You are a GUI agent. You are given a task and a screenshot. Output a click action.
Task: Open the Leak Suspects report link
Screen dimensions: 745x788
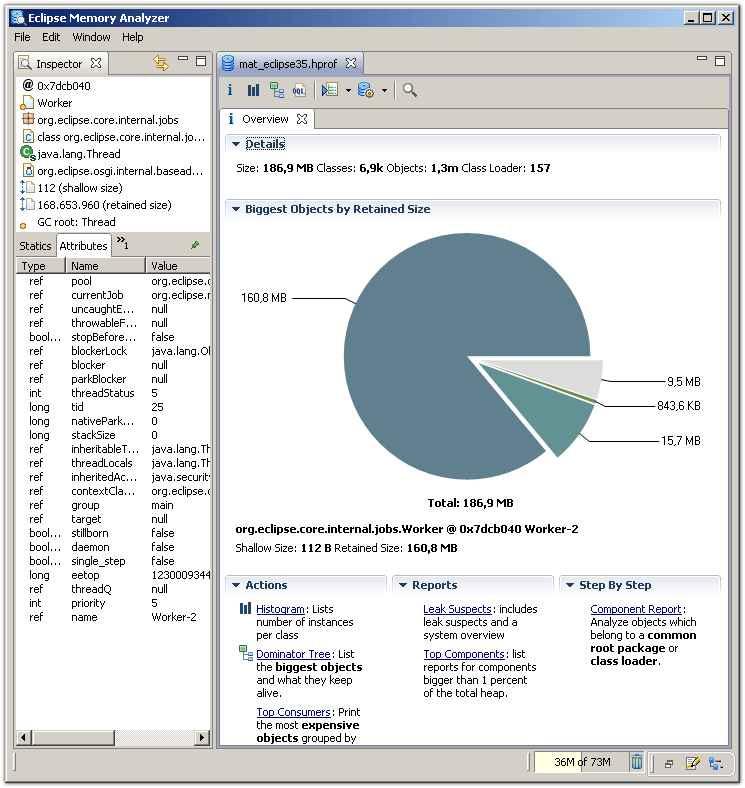click(457, 609)
